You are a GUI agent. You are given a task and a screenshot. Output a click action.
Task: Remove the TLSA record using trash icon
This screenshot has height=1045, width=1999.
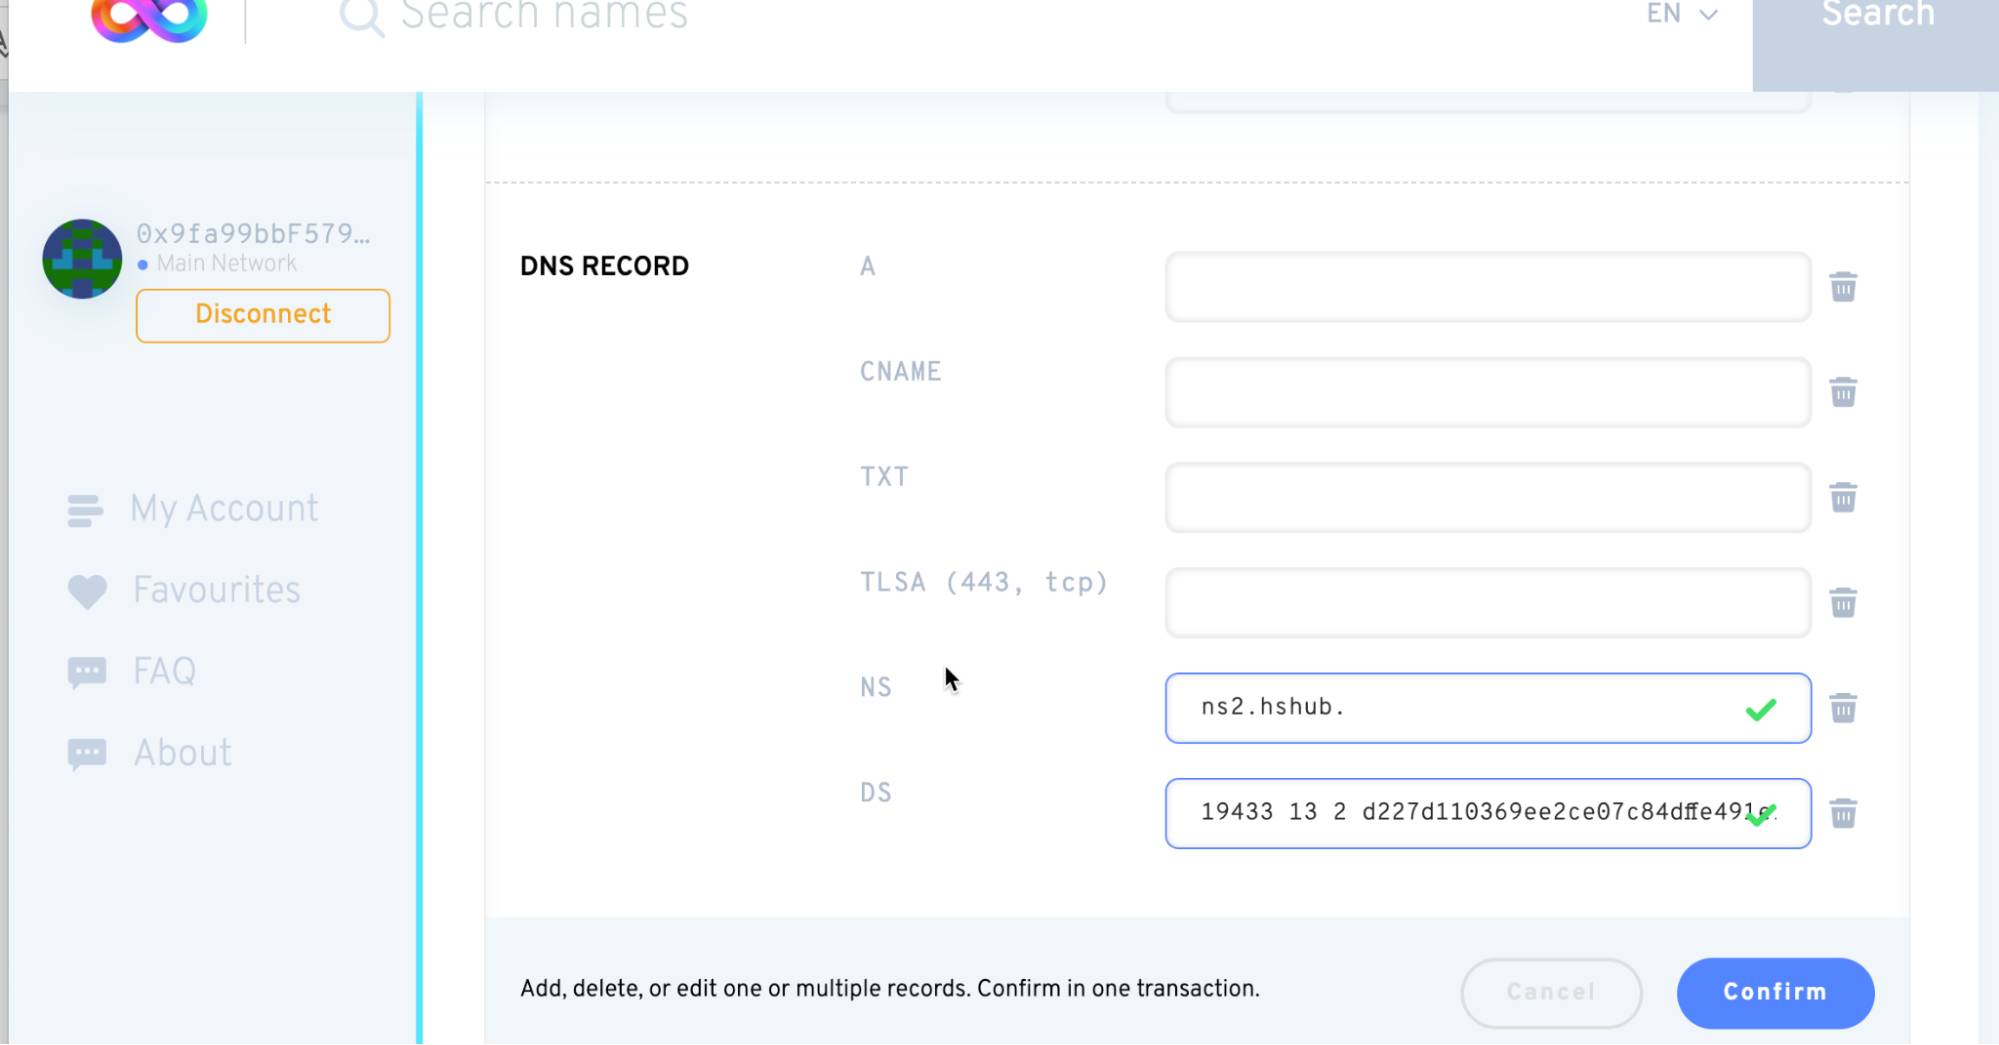coord(1843,603)
